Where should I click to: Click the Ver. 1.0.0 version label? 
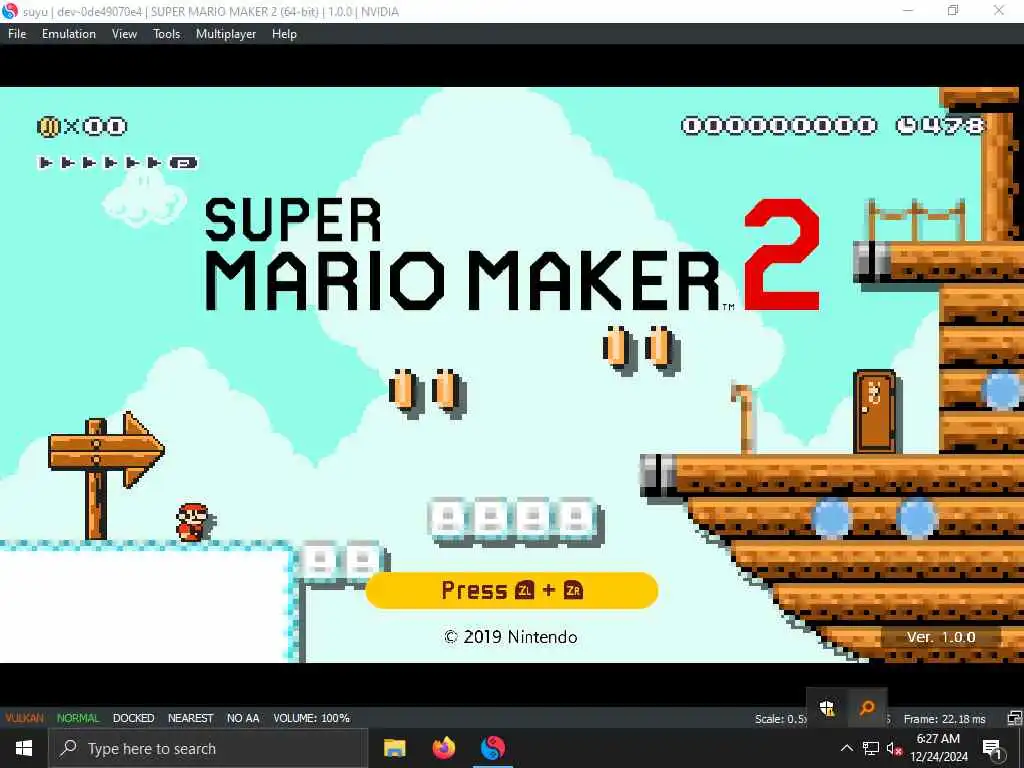(x=940, y=637)
